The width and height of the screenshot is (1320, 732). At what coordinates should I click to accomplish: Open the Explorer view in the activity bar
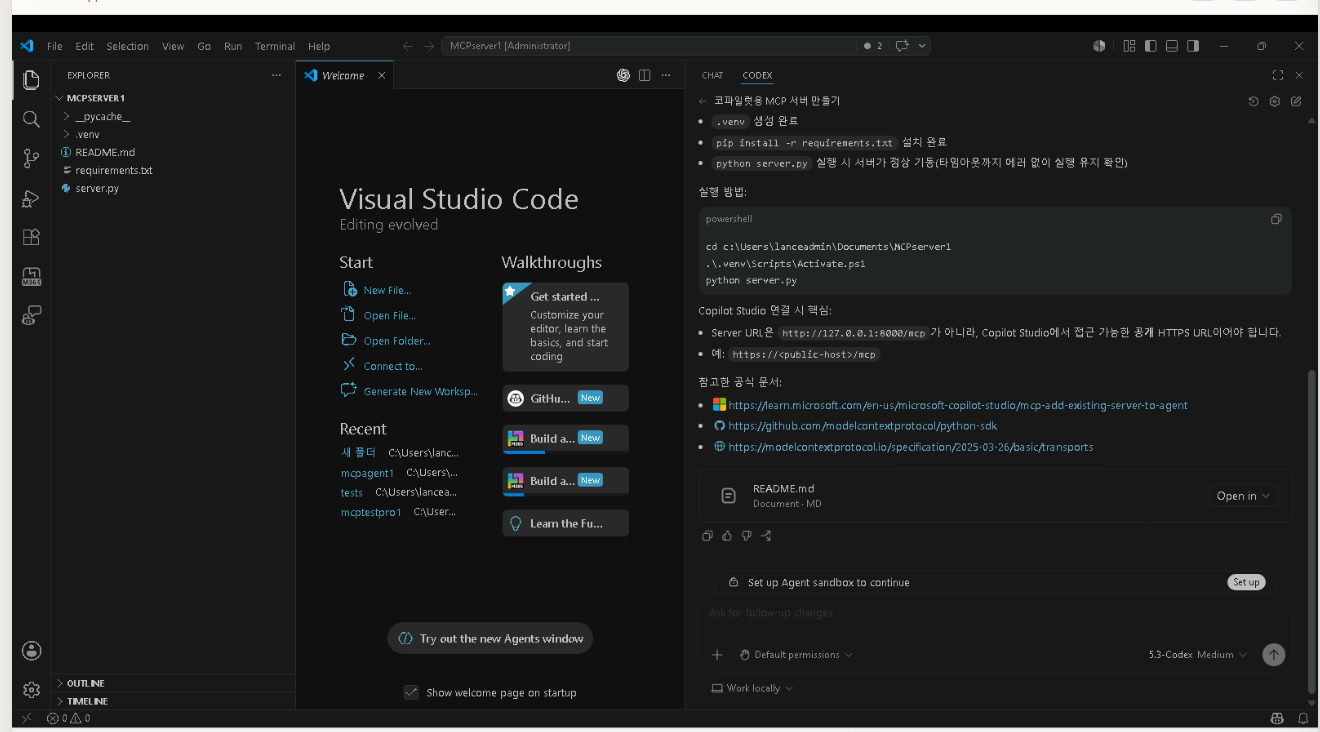(x=31, y=80)
